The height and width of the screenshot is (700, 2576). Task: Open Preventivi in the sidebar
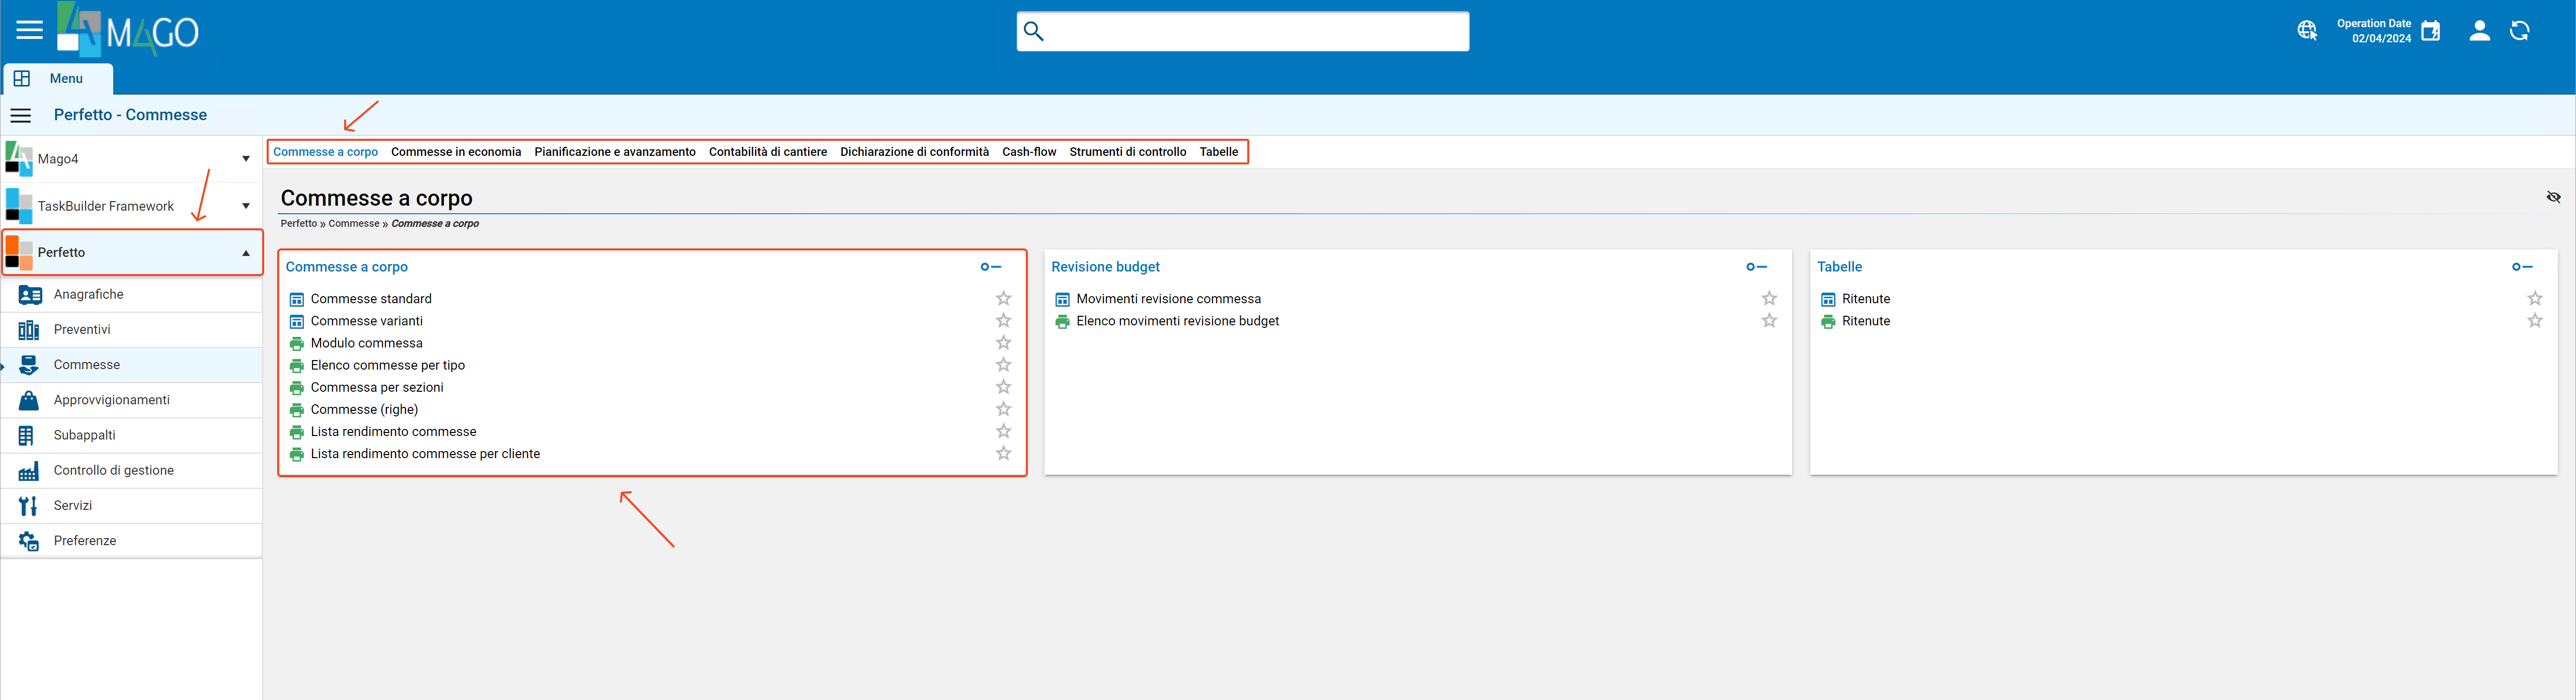[x=132, y=329]
